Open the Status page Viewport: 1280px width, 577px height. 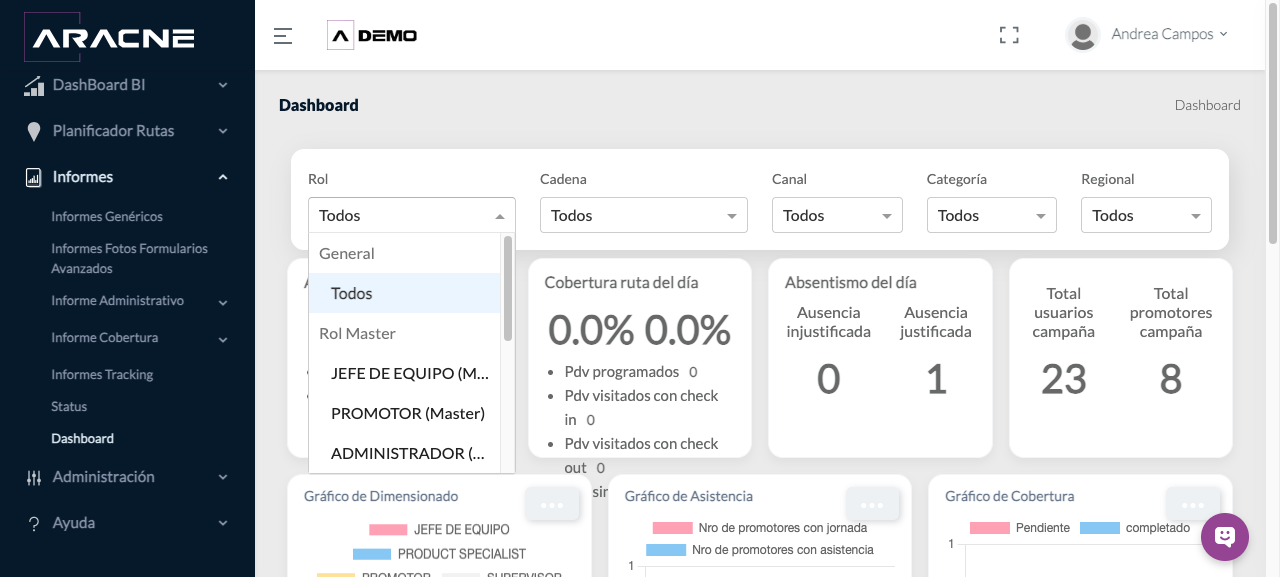(x=69, y=407)
